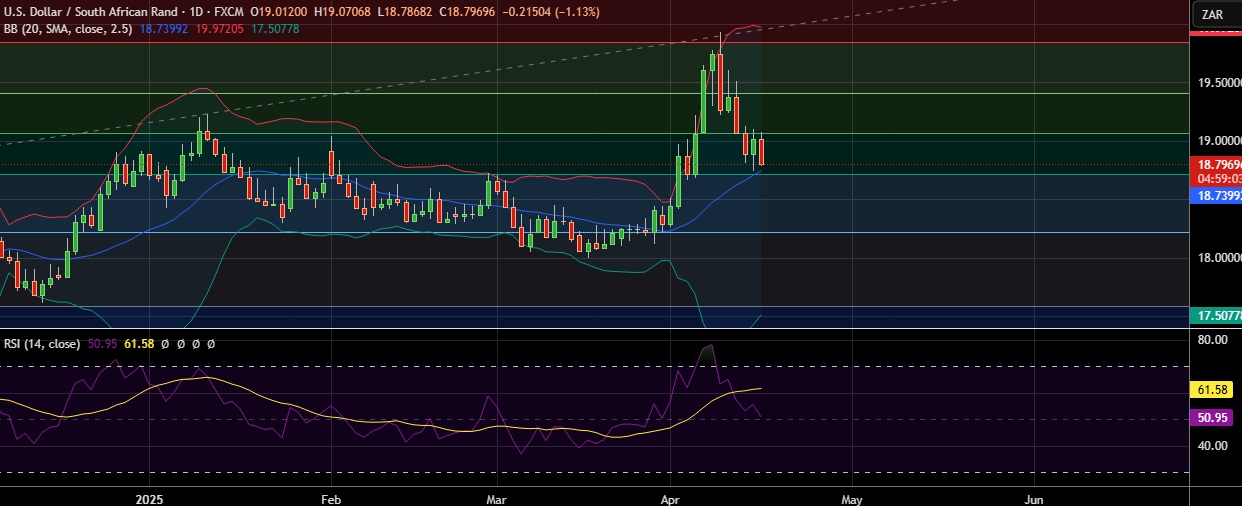
Task: Click the green 17.50778 price axis tag
Action: point(1216,316)
